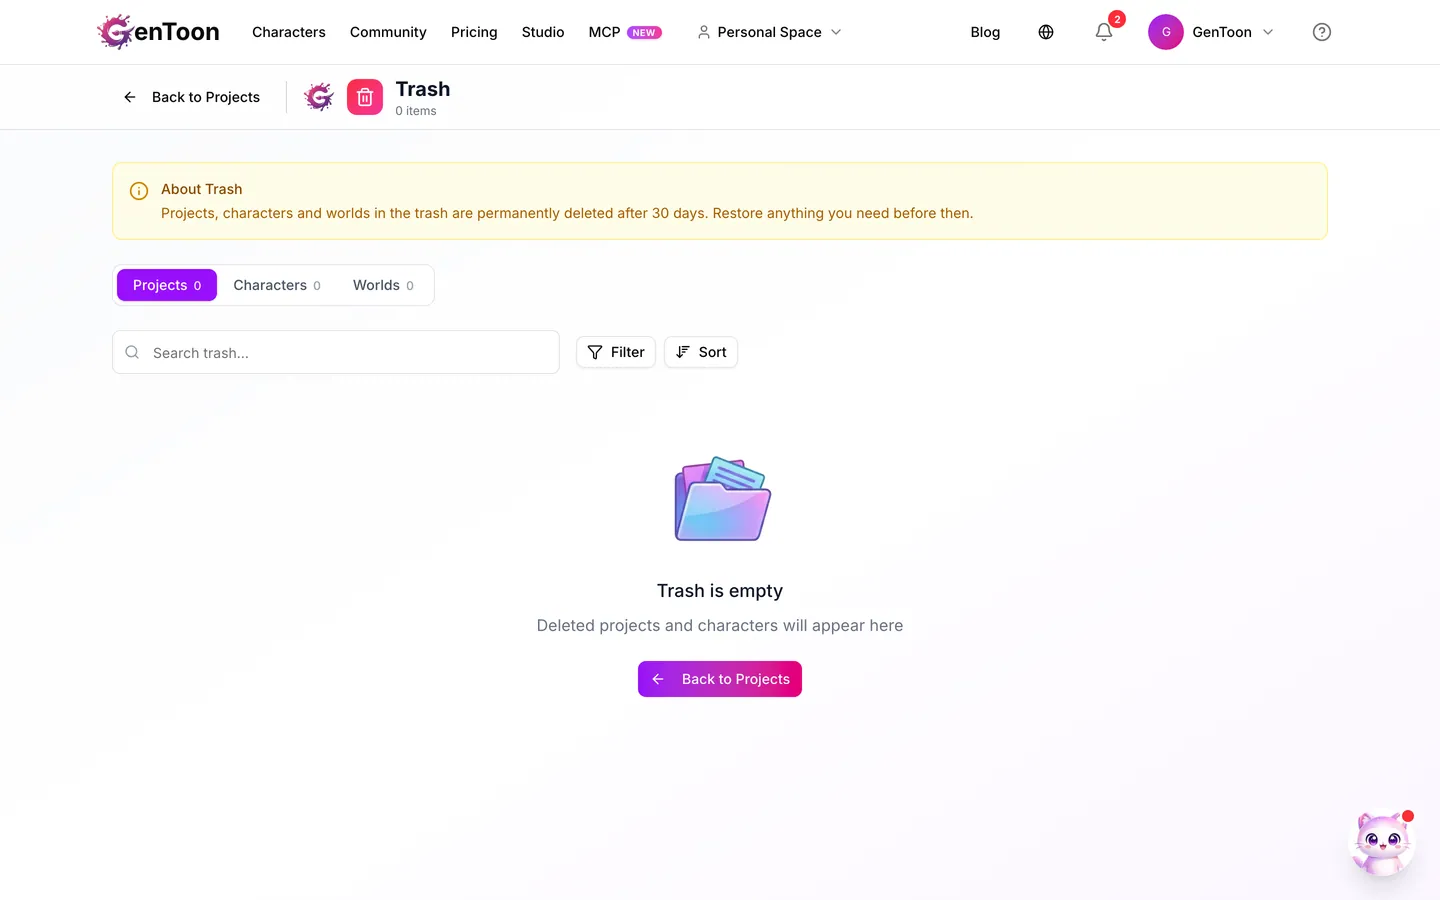Open the Filter options
Screen dimensions: 1440x900
[x=616, y=352]
